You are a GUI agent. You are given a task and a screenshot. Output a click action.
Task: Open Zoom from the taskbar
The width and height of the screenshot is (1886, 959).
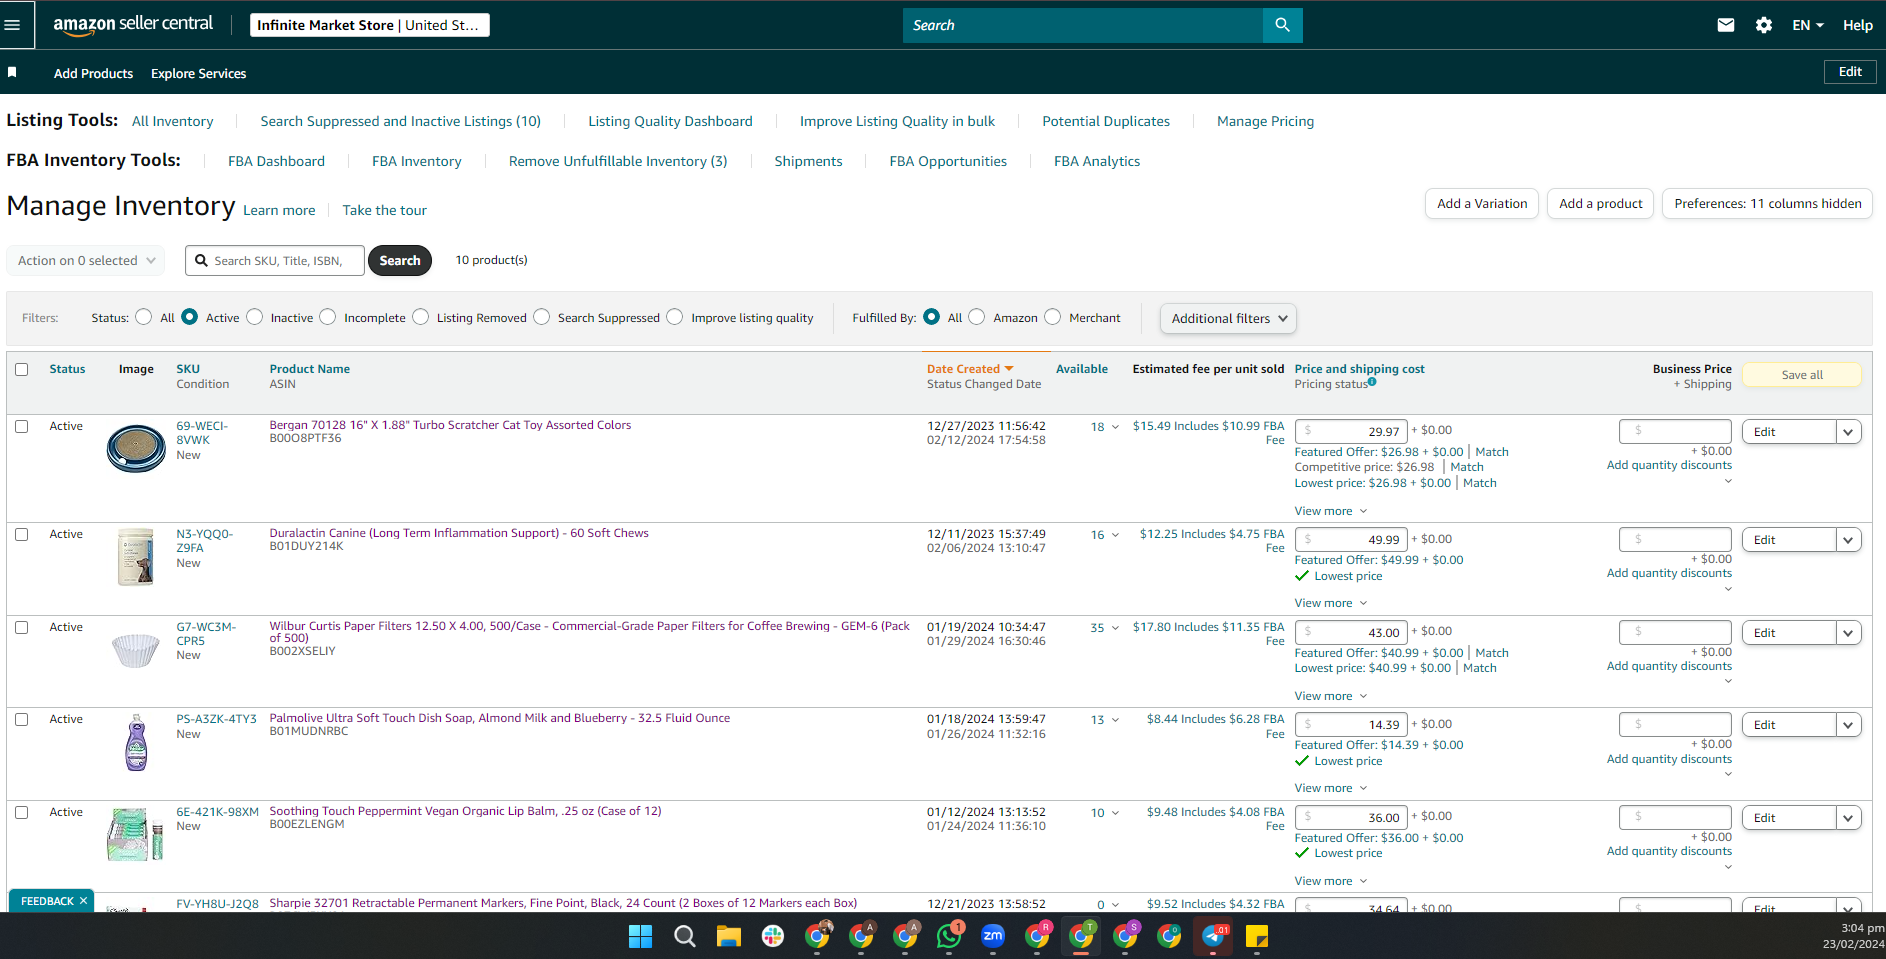(993, 936)
